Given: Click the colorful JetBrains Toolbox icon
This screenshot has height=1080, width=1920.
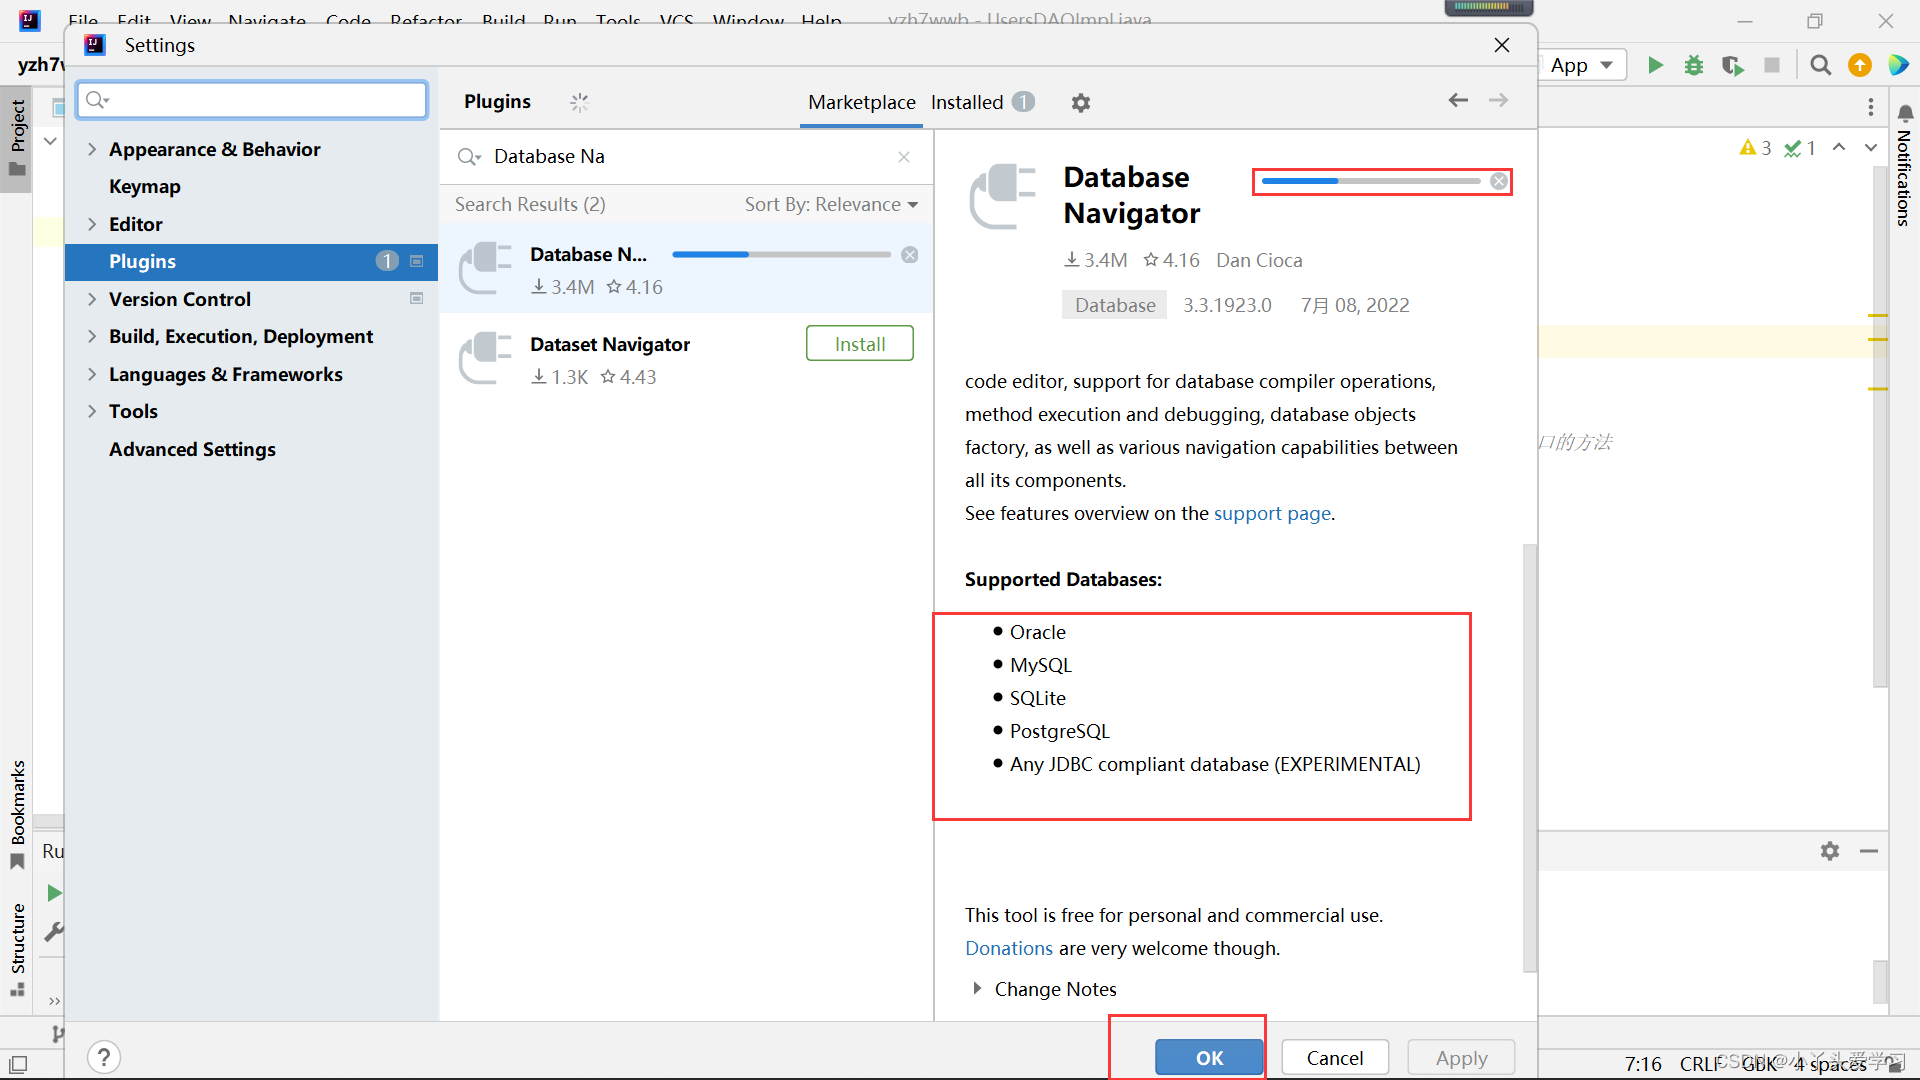Looking at the screenshot, I should click(1898, 65).
